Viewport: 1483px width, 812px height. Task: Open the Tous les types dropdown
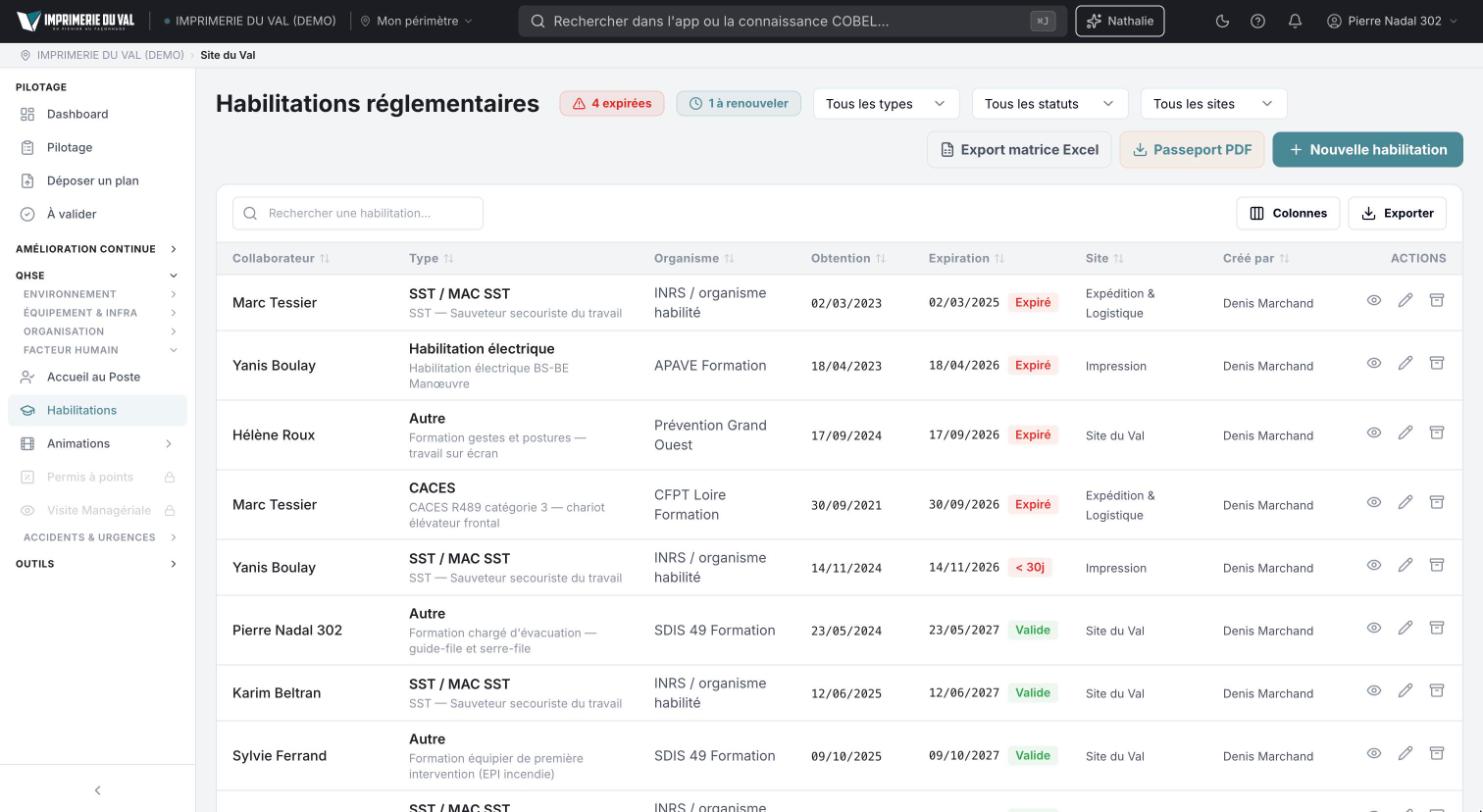pyautogui.click(x=886, y=104)
